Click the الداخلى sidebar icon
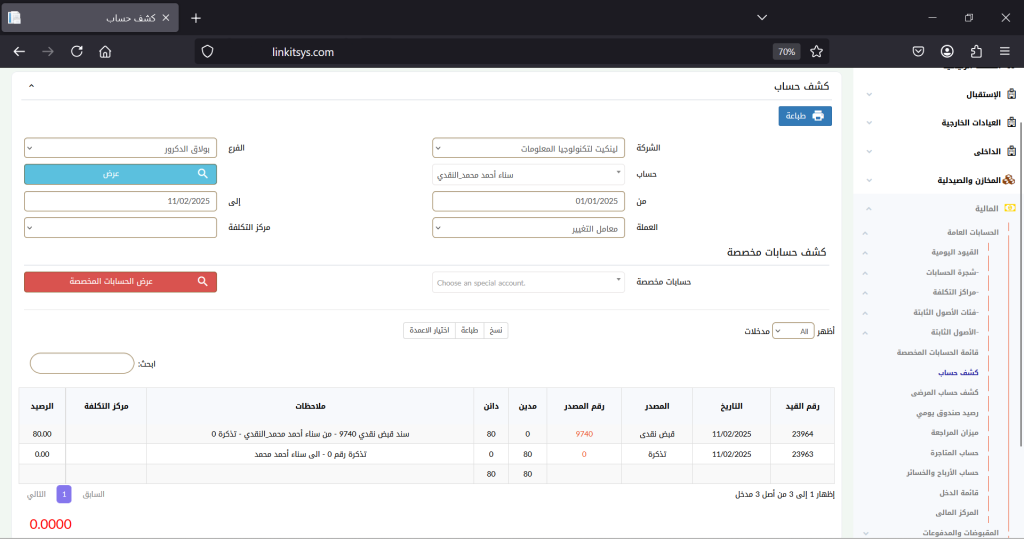The image size is (1024, 539). click(x=1010, y=152)
